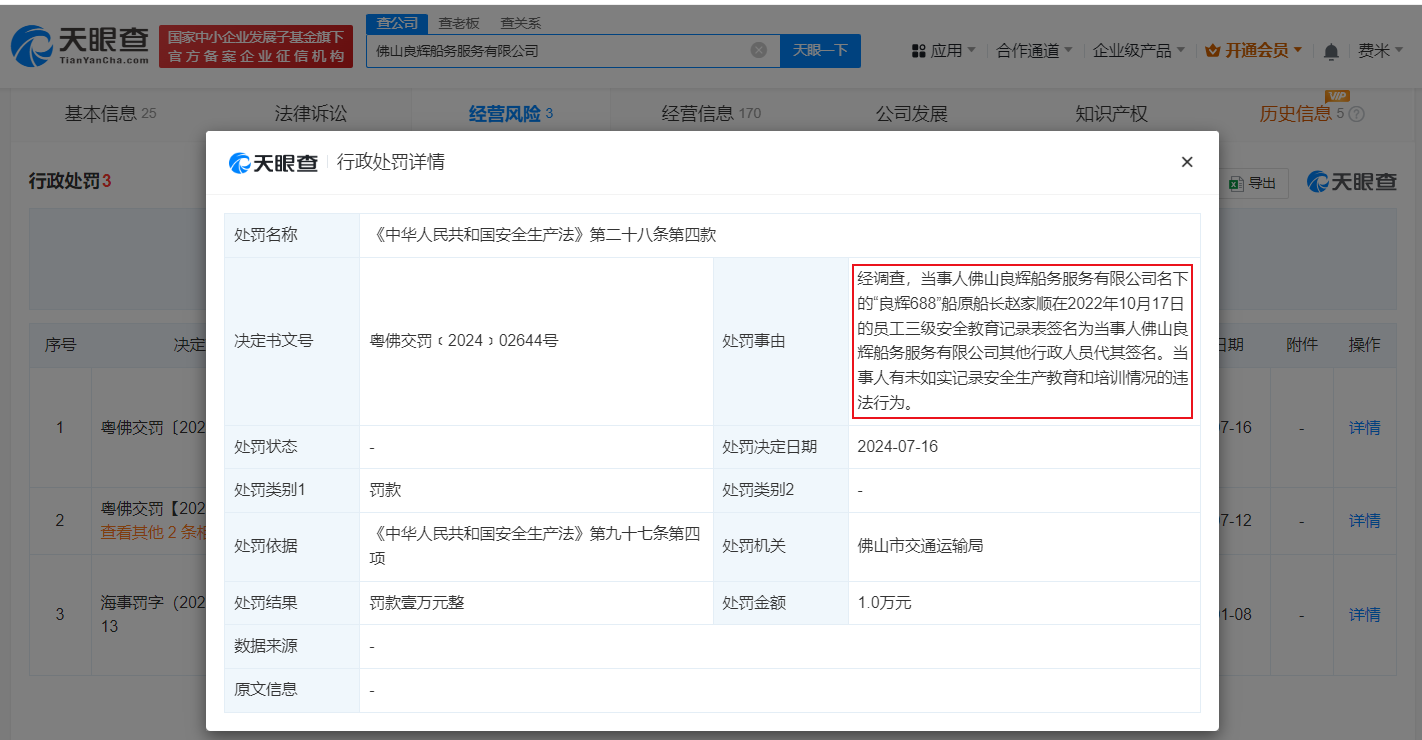Click the 天眼一下 search button
The width and height of the screenshot is (1422, 740).
pos(820,49)
